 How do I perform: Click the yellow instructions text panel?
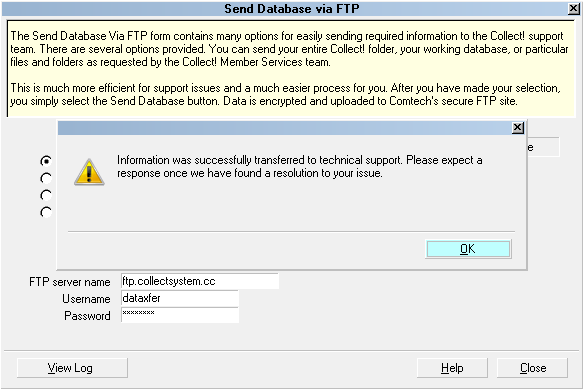[x=291, y=69]
